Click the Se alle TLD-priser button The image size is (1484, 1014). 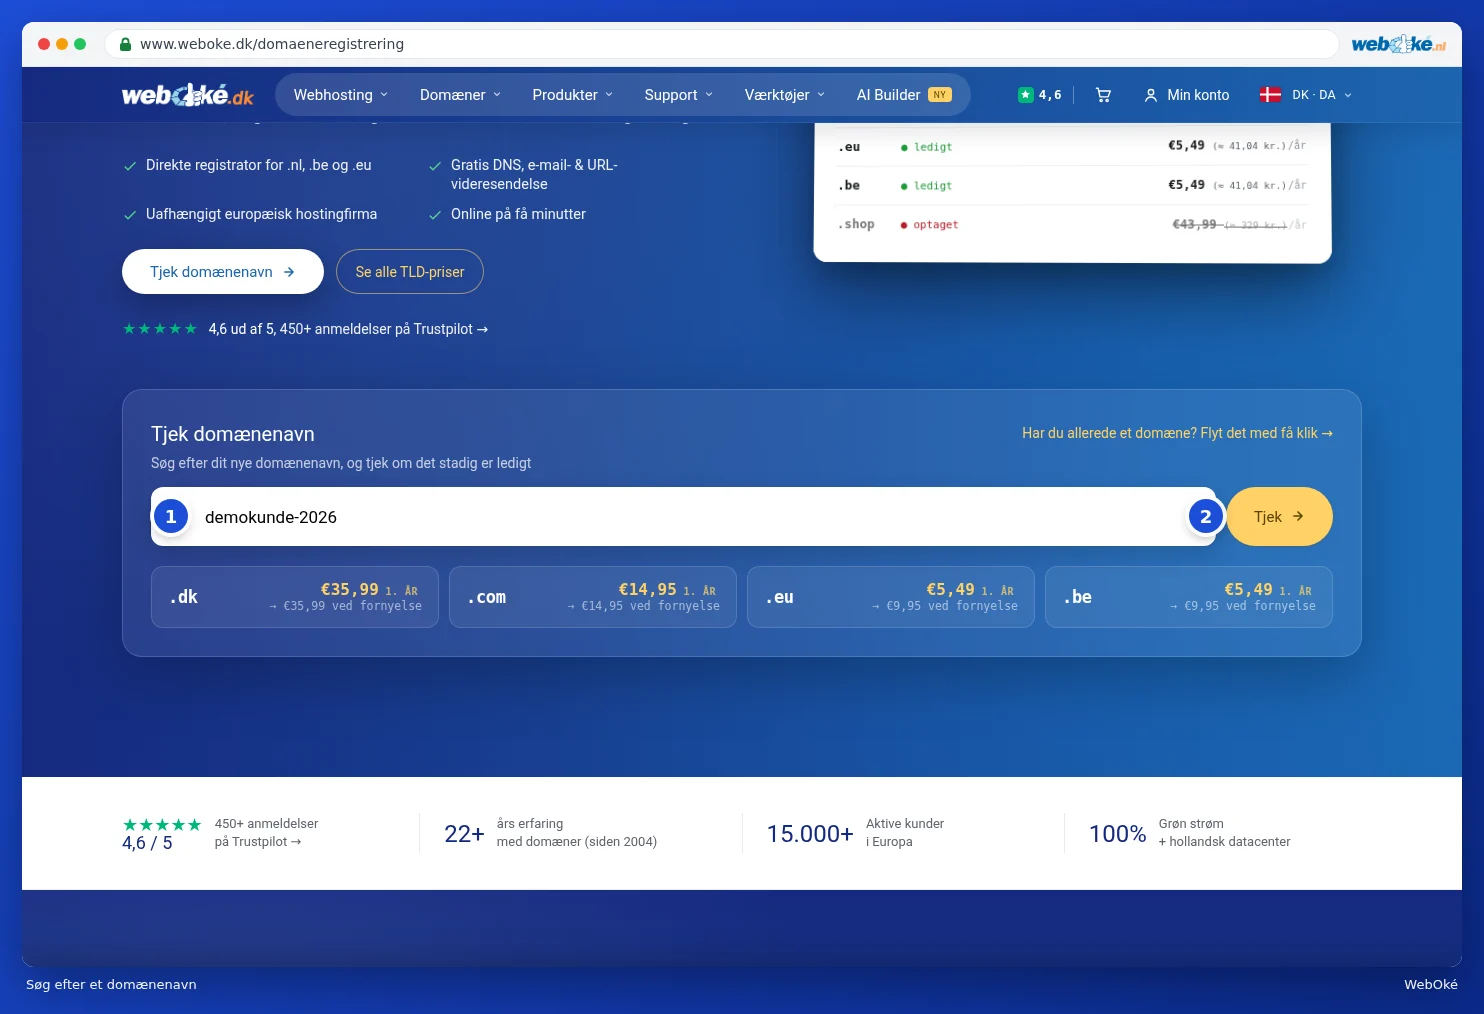(x=410, y=272)
